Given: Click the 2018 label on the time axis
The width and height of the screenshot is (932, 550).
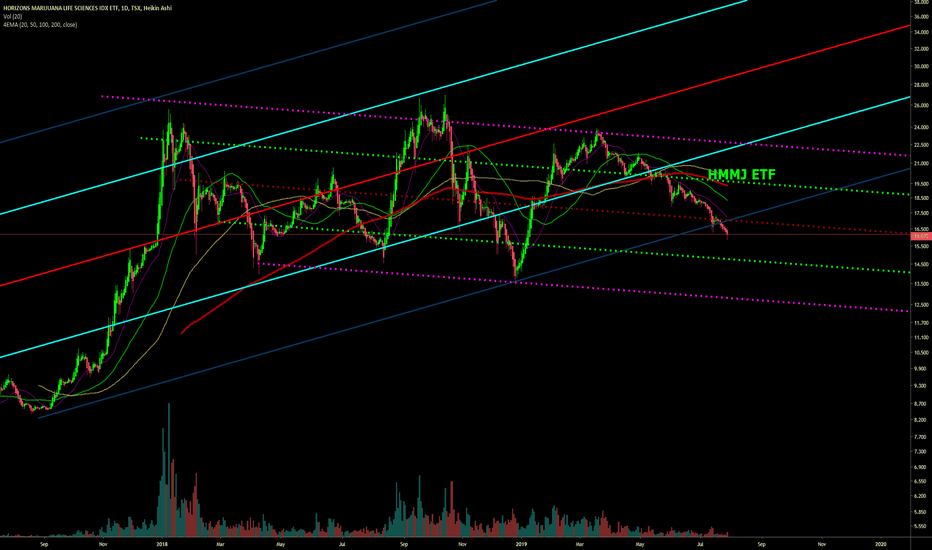Looking at the screenshot, I should click(x=162, y=543).
